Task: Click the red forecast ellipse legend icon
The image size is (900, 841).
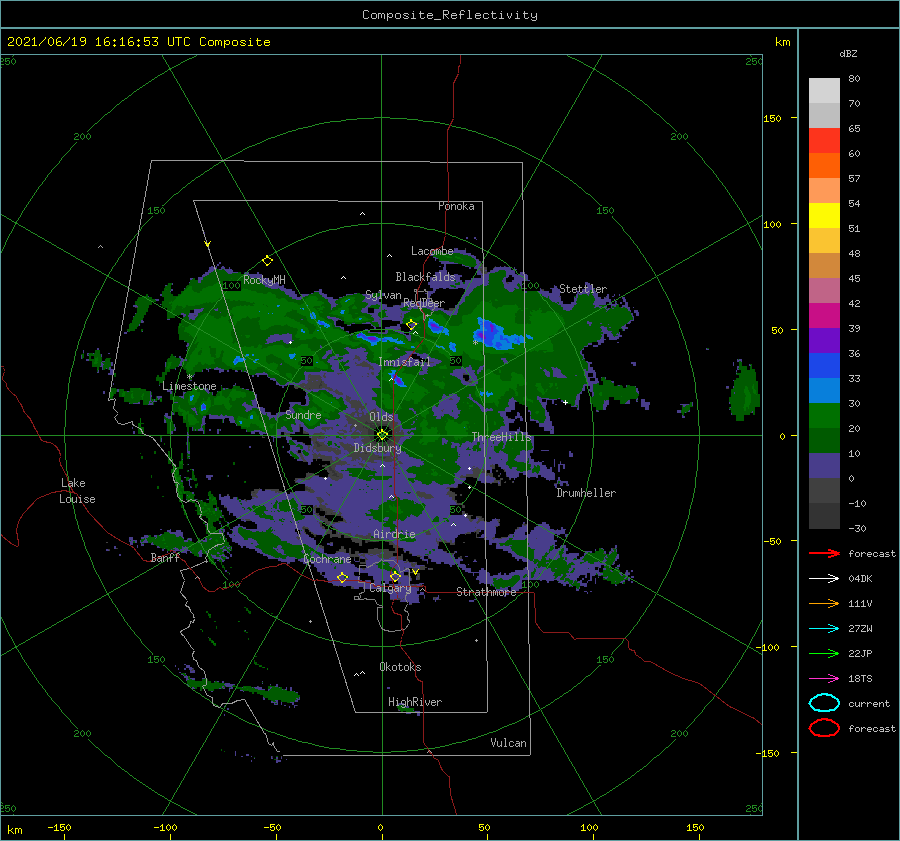Action: [824, 728]
